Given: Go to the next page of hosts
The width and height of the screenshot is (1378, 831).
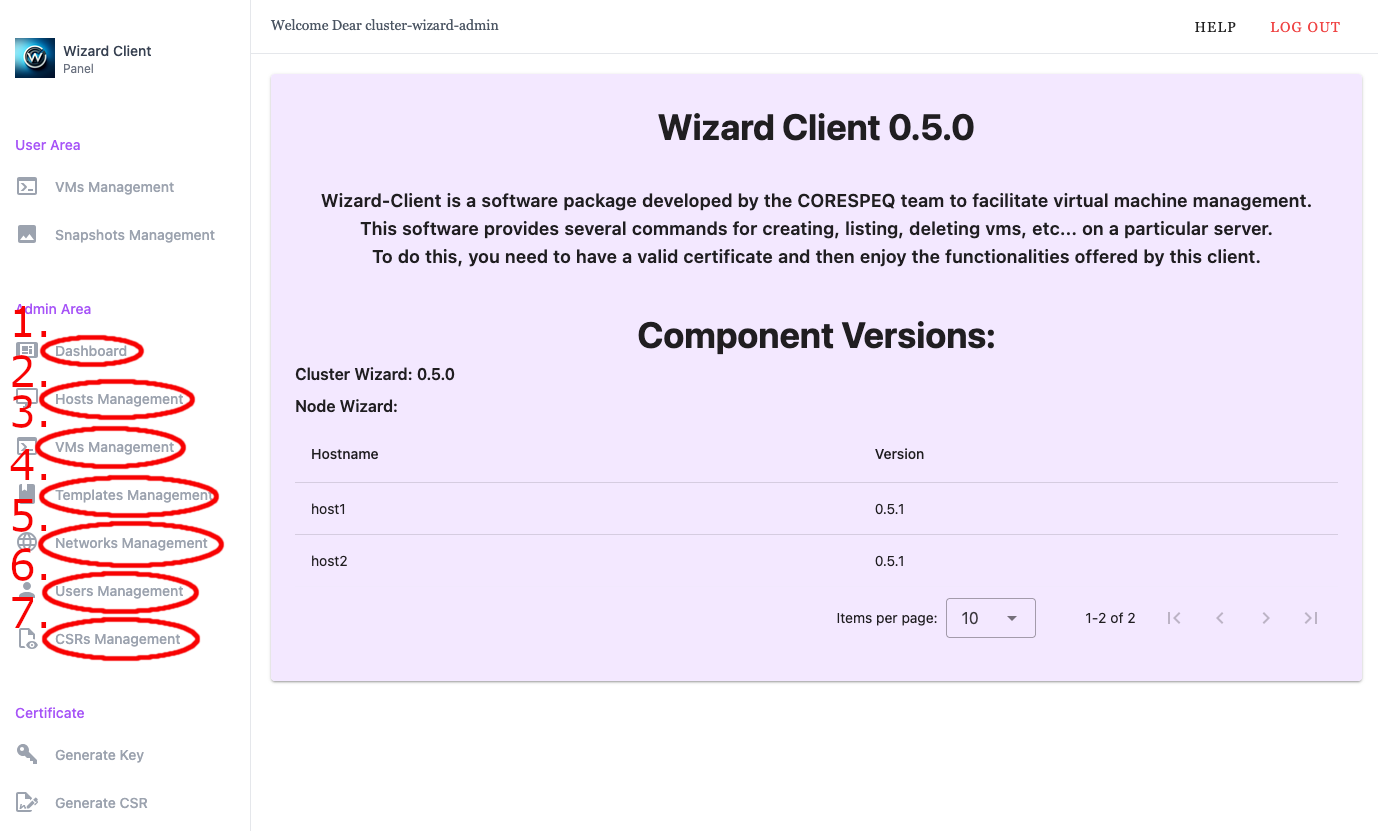Looking at the screenshot, I should [1265, 618].
